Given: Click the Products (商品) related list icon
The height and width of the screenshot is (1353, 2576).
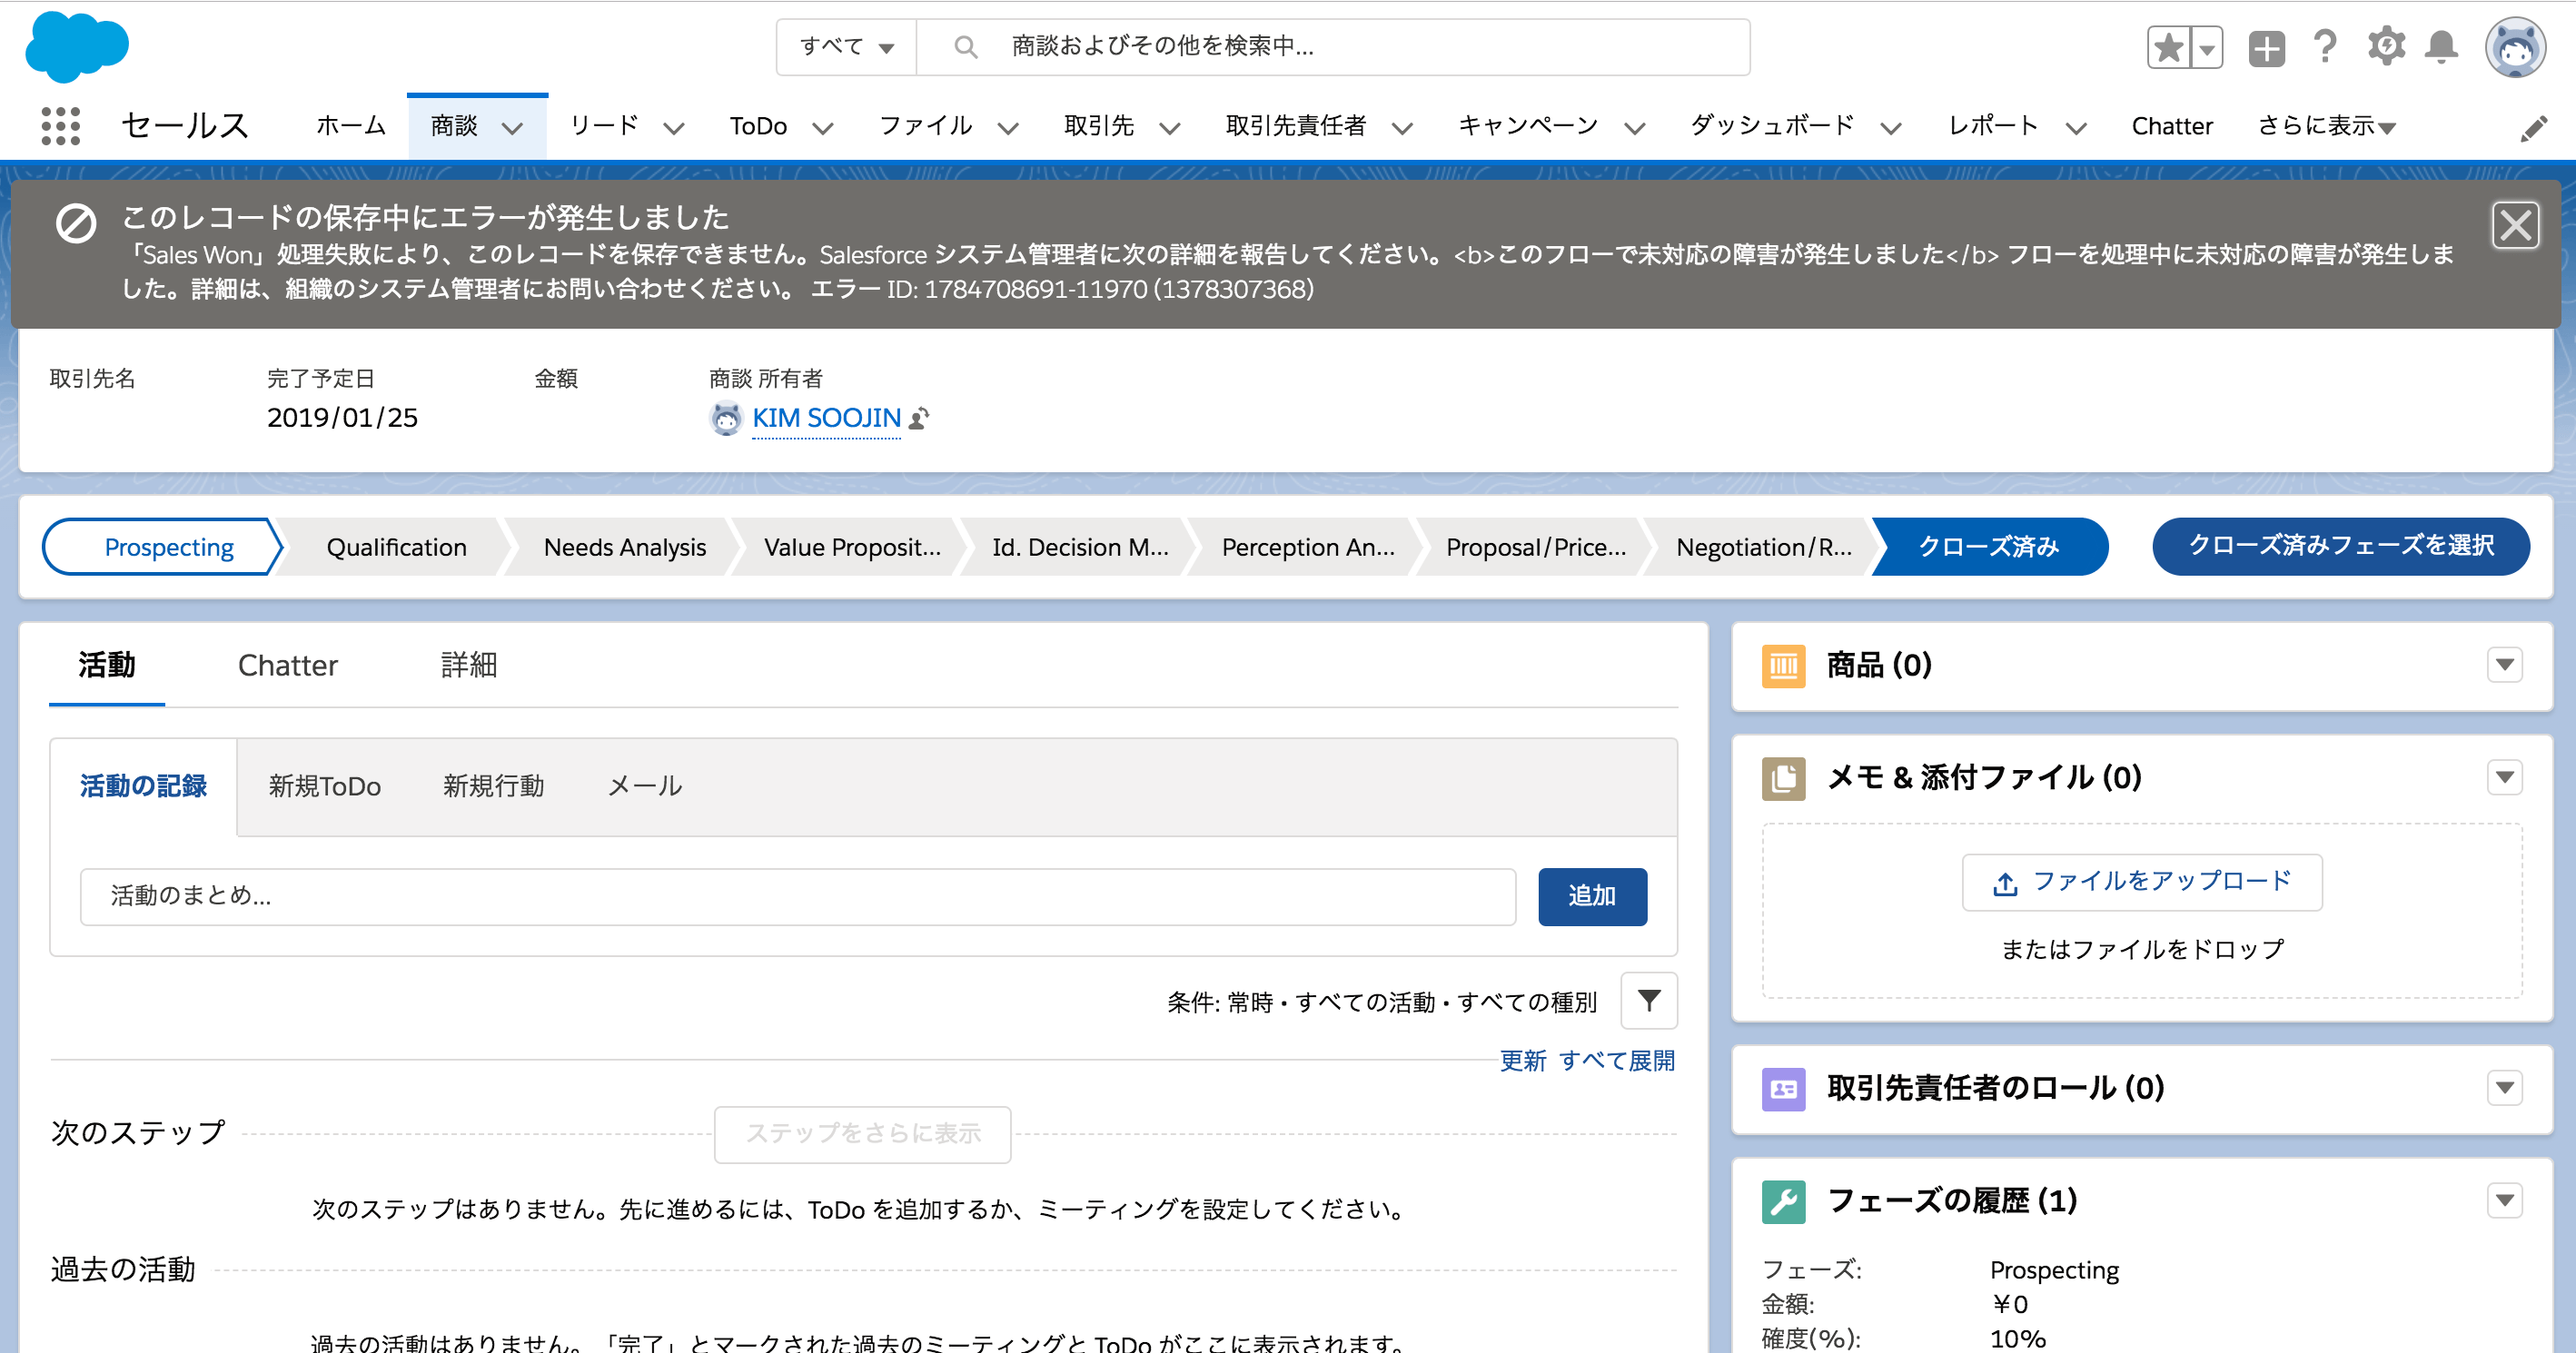Looking at the screenshot, I should click(1783, 666).
